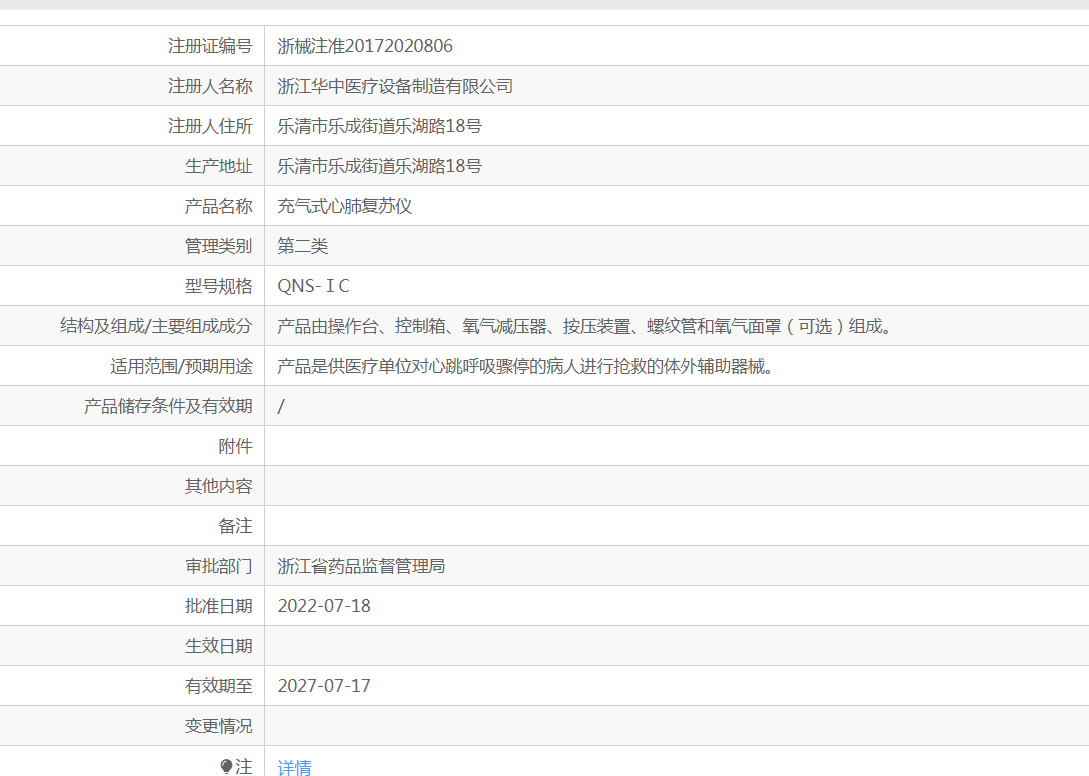This screenshot has height=776, width=1089.
Task: Click company name 浙江华中医疗设备制造有限公司
Action: 395,86
